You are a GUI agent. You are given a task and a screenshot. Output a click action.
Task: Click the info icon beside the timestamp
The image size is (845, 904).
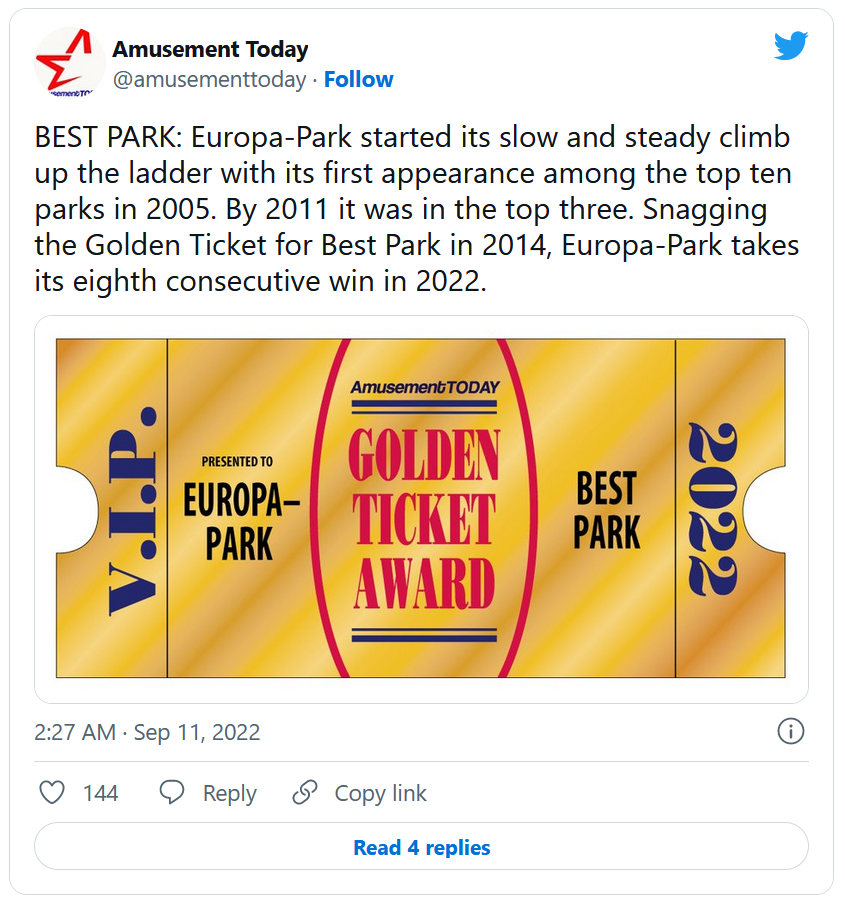click(790, 731)
